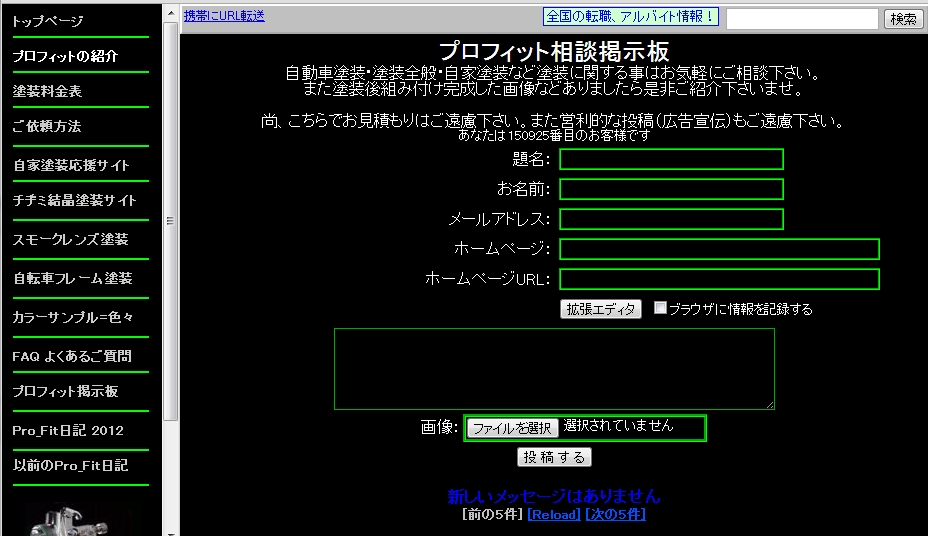Viewport: 928px width, 536px height.
Task: Click the message body textarea
Action: 554,369
